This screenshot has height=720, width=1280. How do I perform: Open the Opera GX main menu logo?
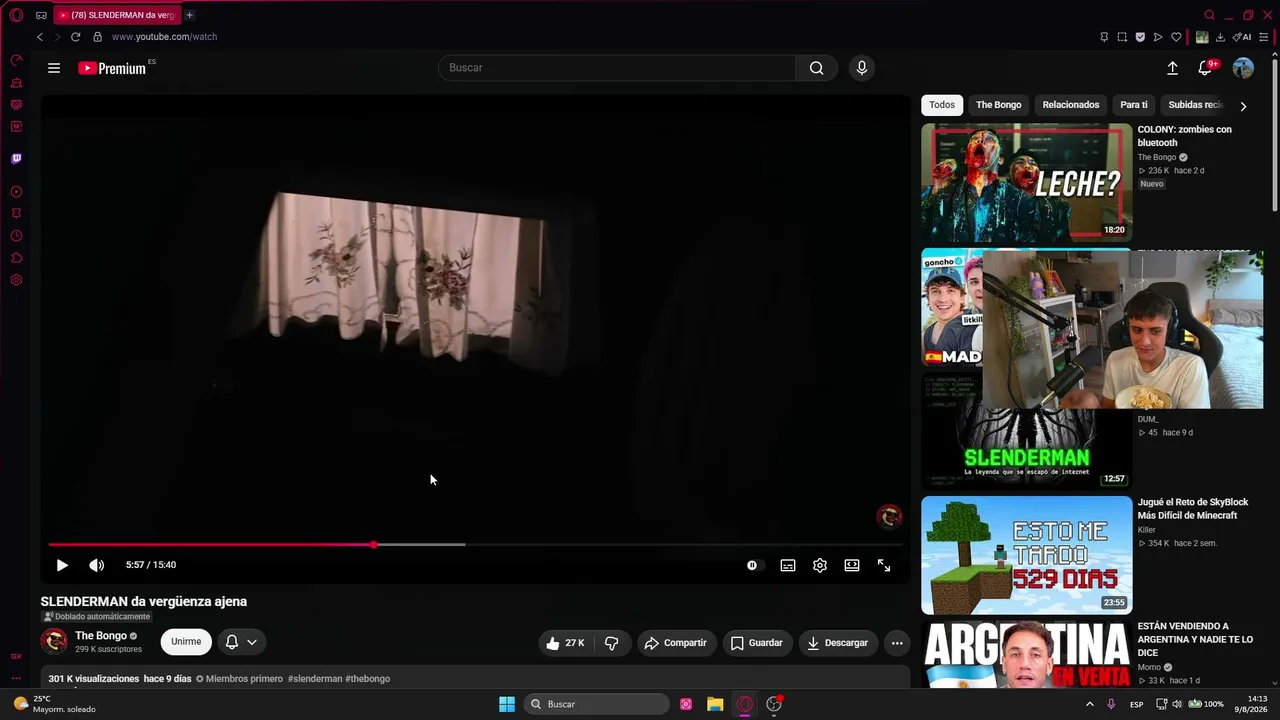(16, 15)
